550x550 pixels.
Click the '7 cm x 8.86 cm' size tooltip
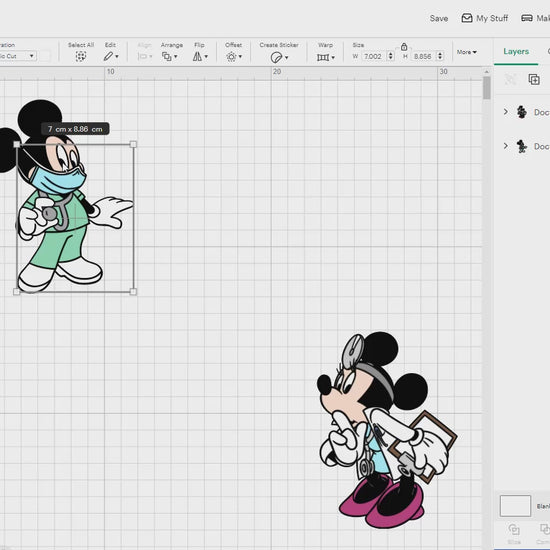point(75,129)
